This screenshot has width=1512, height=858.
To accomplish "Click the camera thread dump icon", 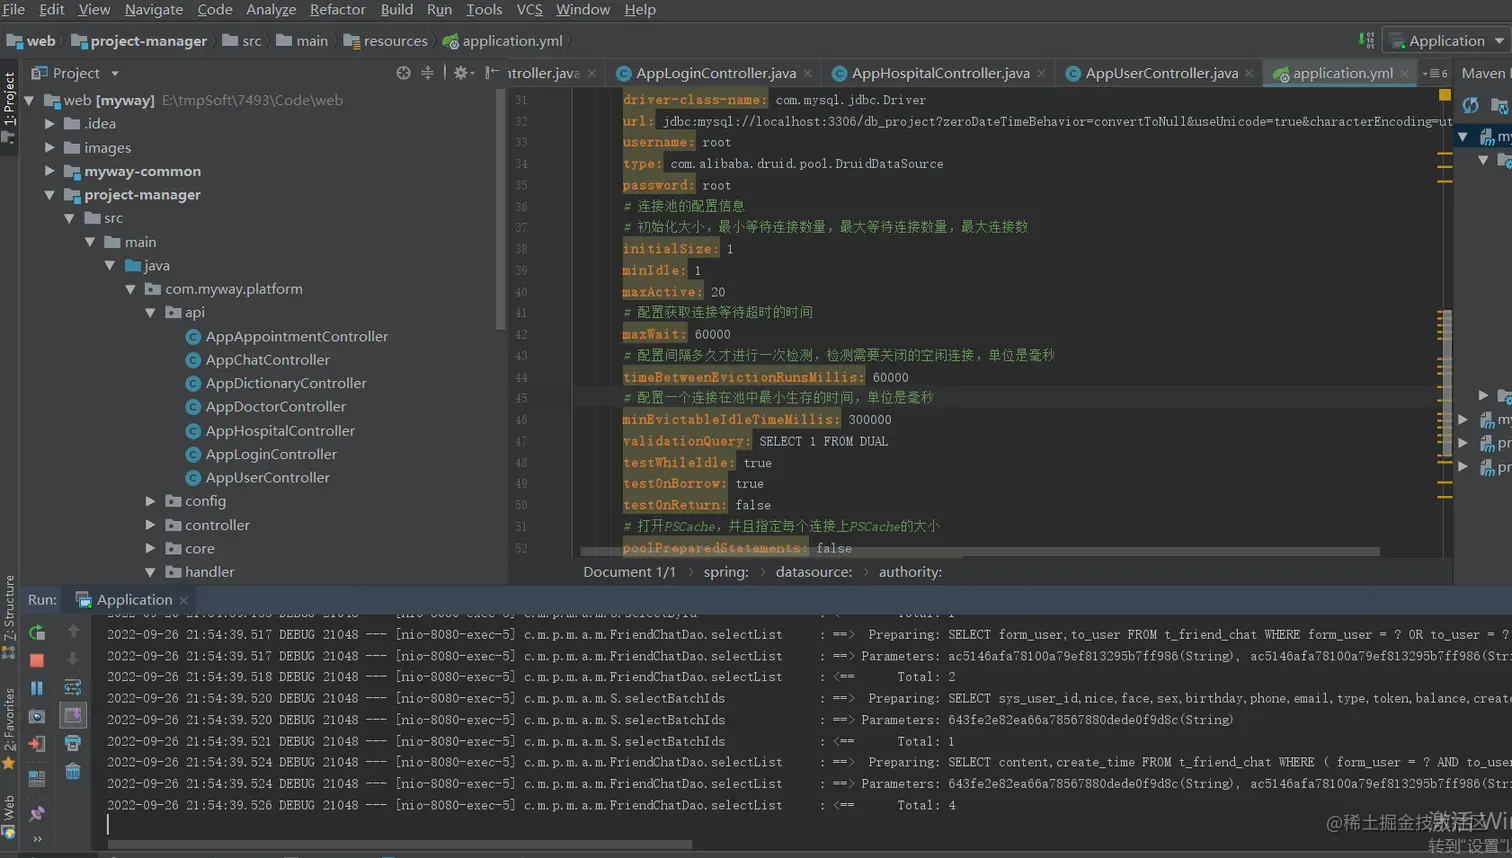I will tap(37, 716).
